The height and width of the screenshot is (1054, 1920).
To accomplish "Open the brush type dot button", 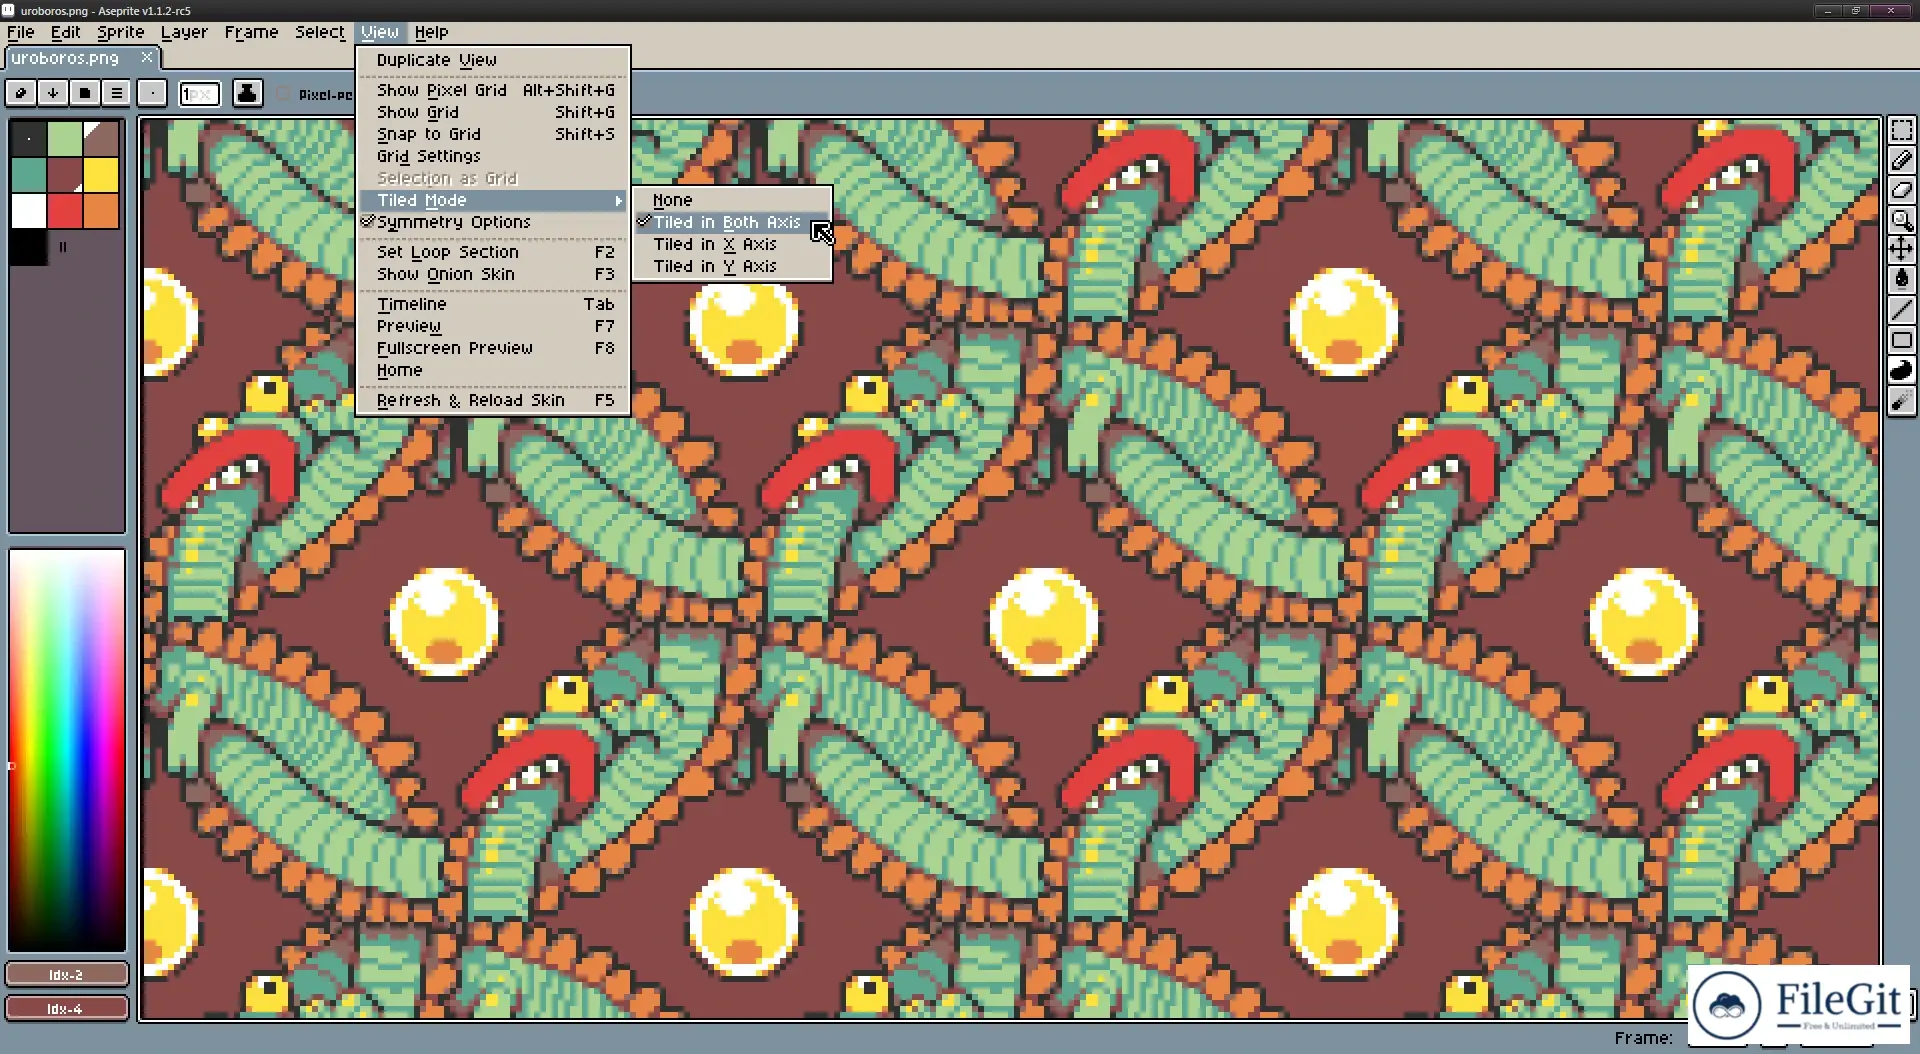I will click(152, 93).
